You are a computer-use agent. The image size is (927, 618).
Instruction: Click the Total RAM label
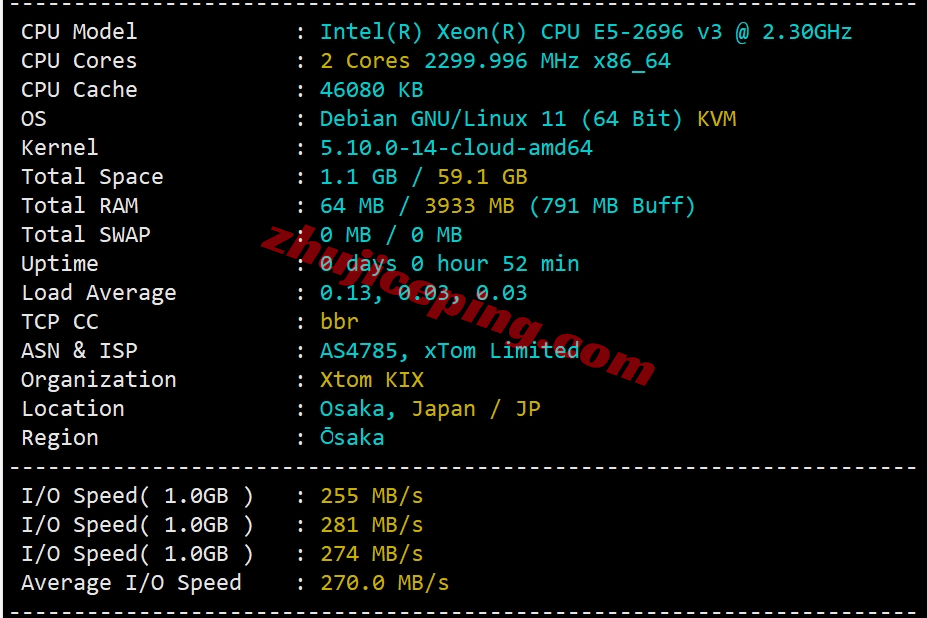coord(80,206)
